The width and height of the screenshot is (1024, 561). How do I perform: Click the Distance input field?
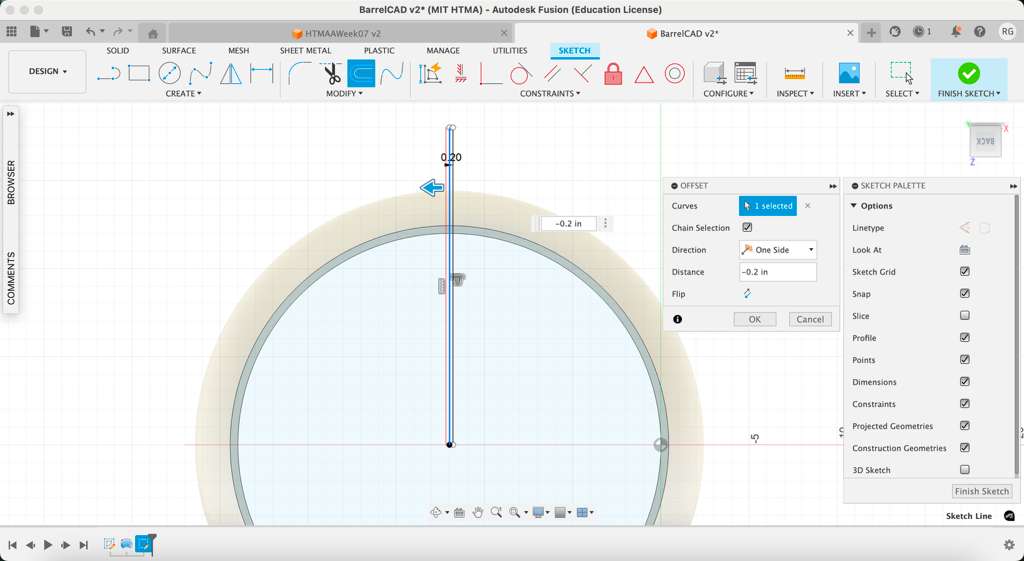click(777, 272)
